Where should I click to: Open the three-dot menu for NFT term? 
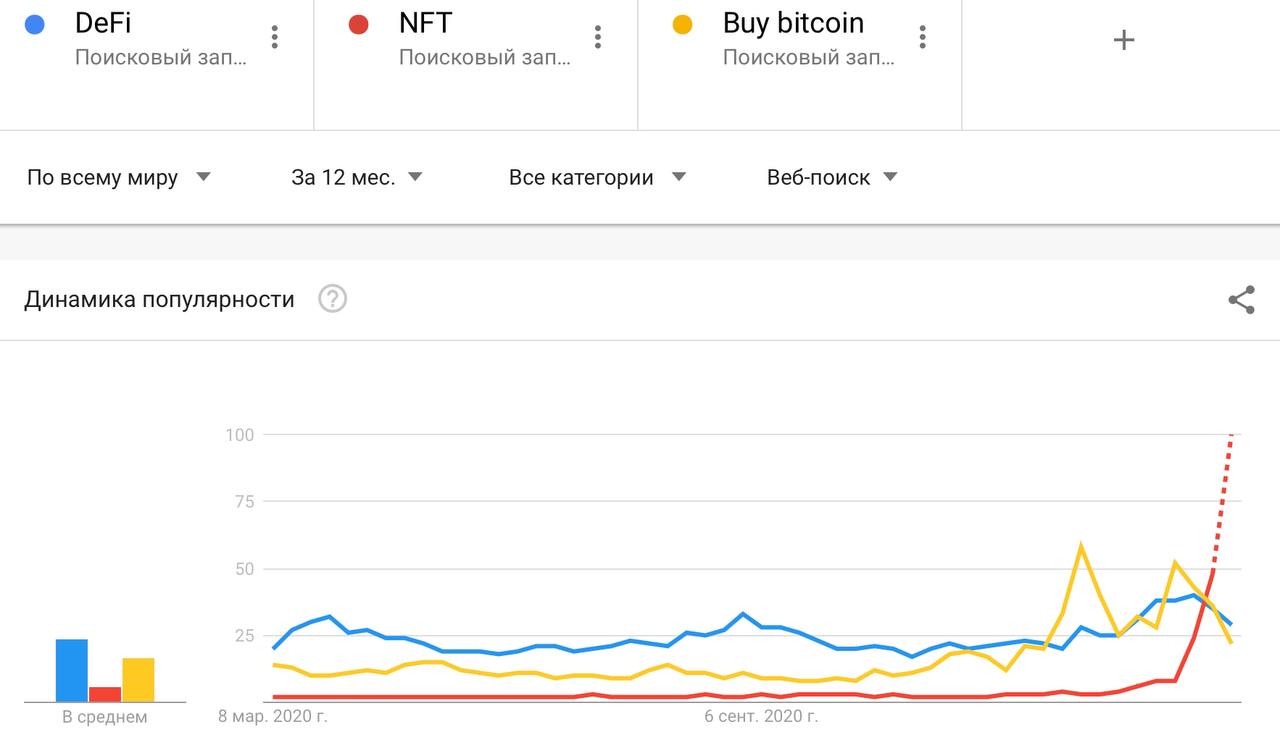[x=598, y=37]
